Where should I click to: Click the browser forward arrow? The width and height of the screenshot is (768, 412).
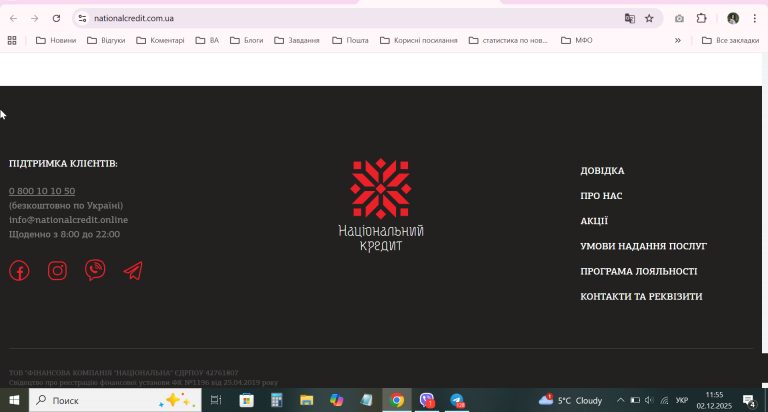34,18
